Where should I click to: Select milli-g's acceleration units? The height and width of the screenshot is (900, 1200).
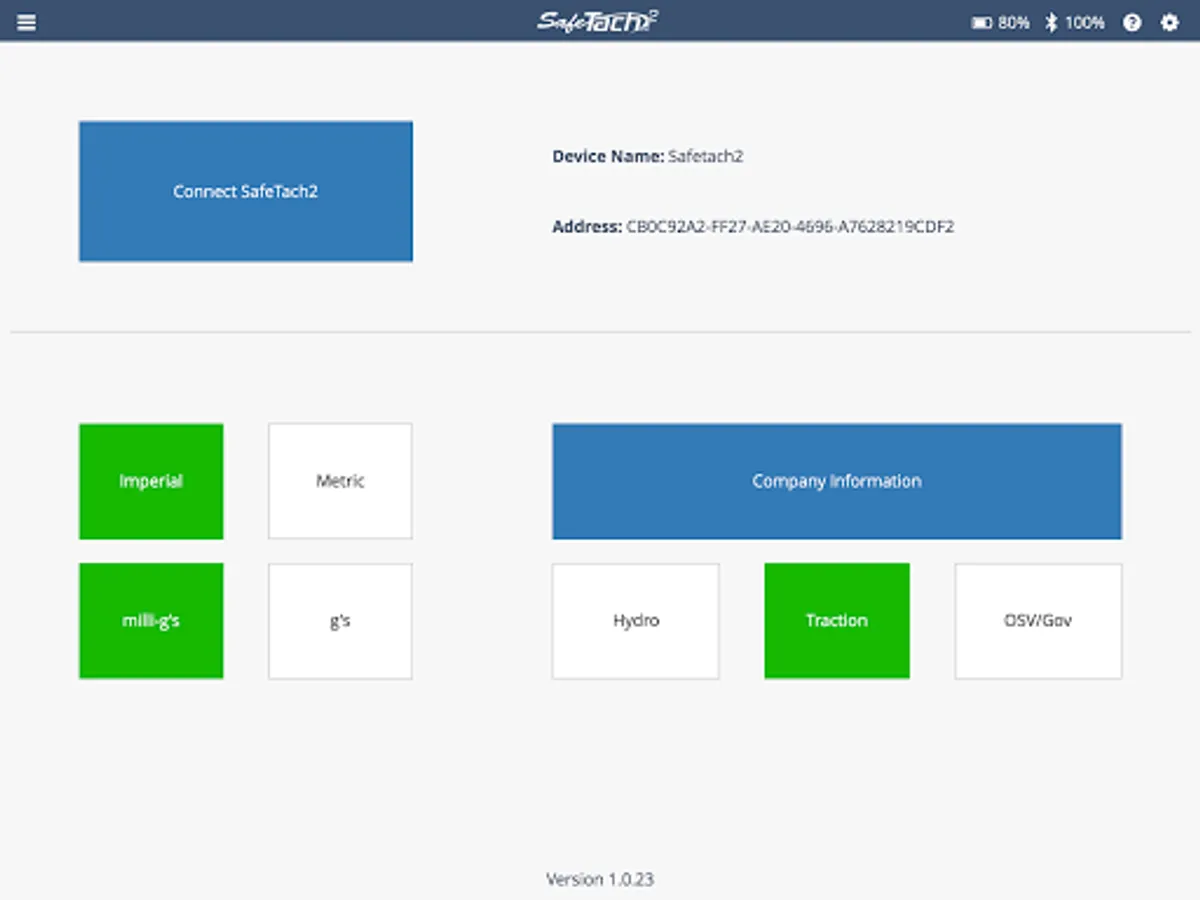pos(151,621)
